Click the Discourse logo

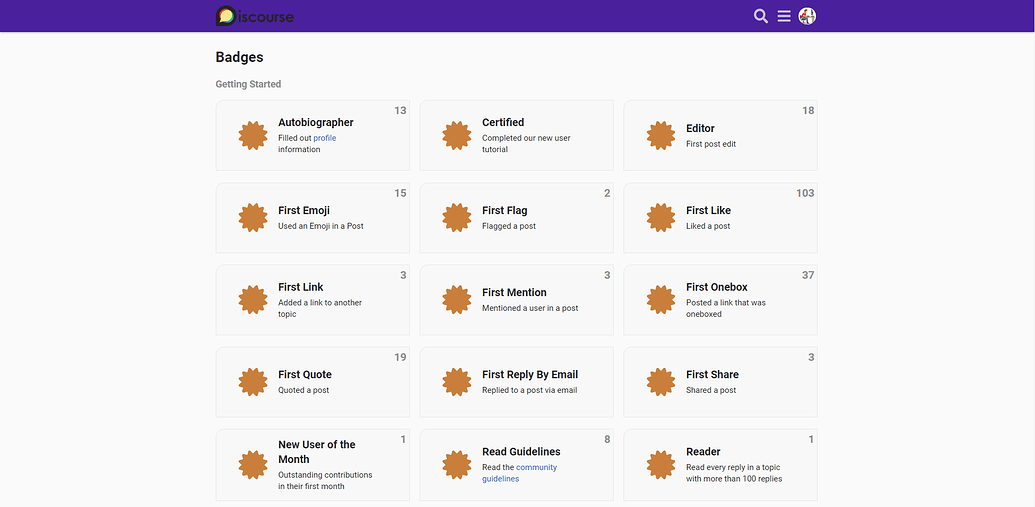254,16
